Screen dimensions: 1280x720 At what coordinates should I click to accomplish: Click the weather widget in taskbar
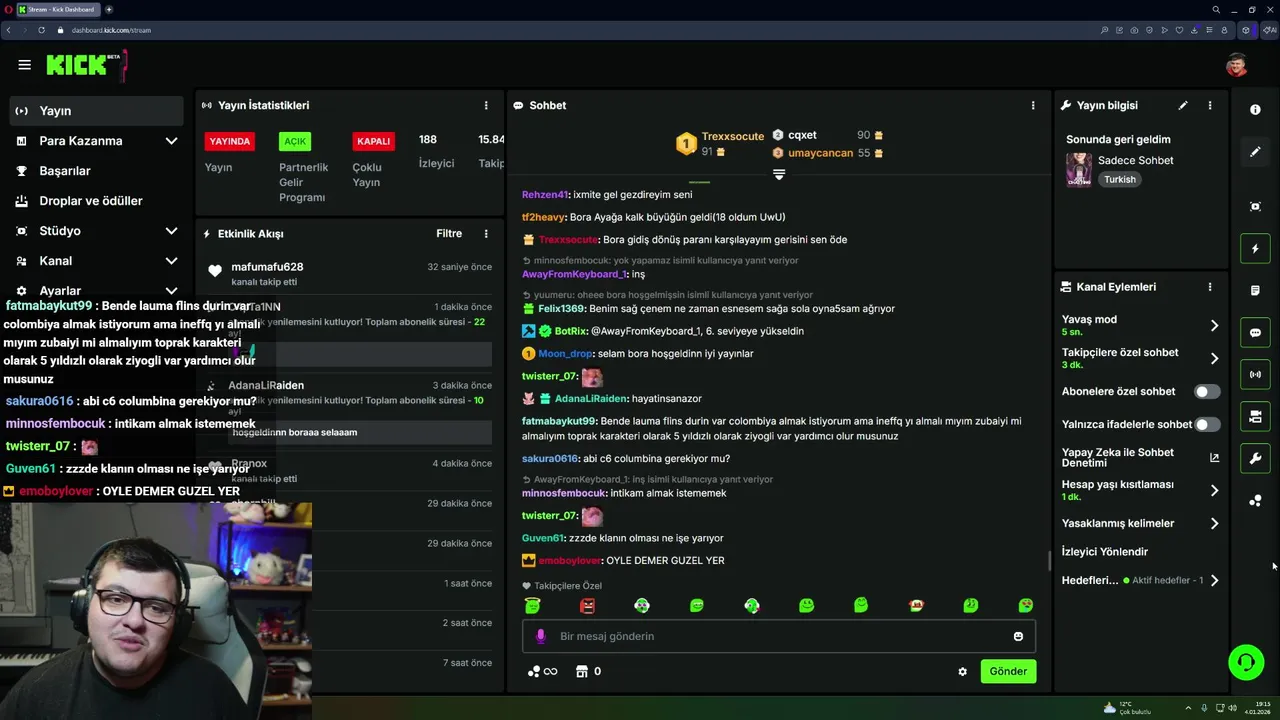click(x=1127, y=708)
